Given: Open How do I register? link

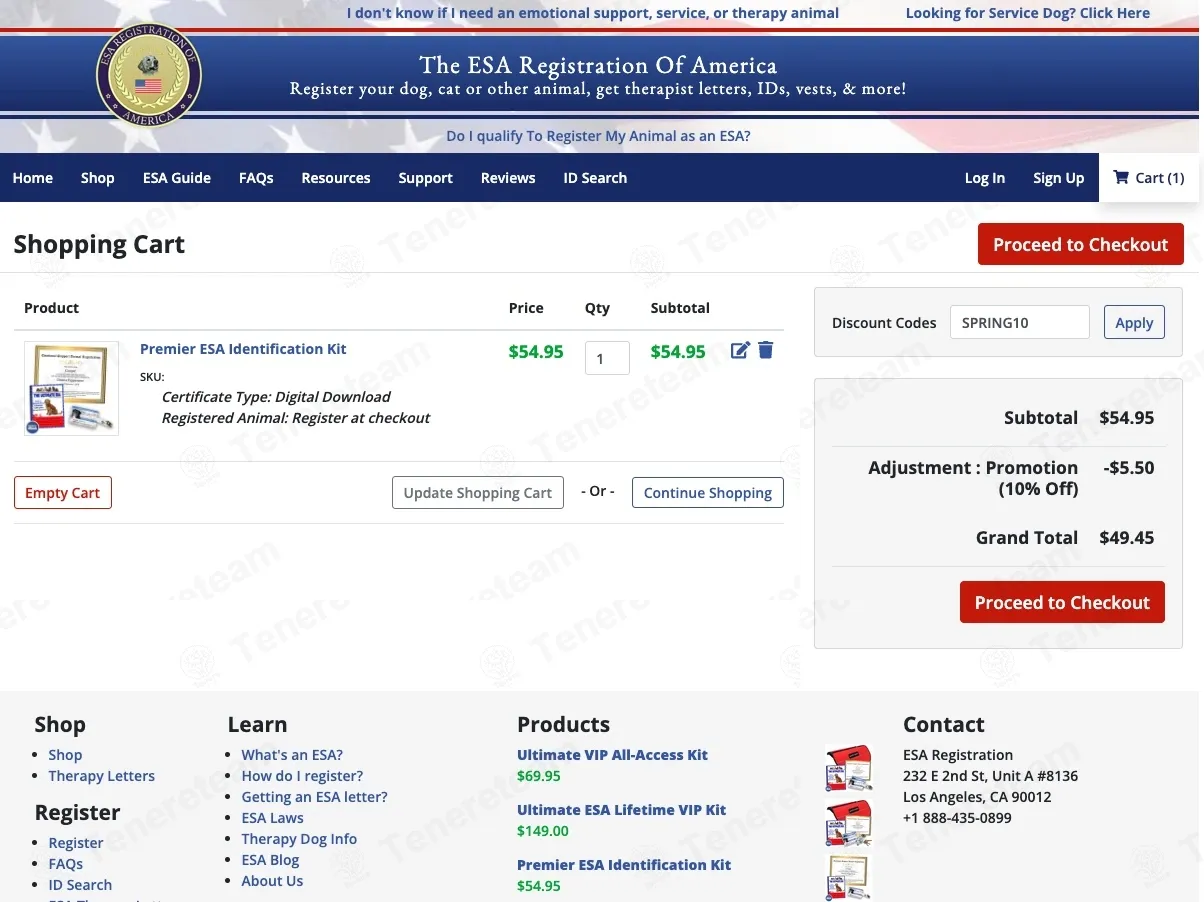Looking at the screenshot, I should (x=302, y=776).
